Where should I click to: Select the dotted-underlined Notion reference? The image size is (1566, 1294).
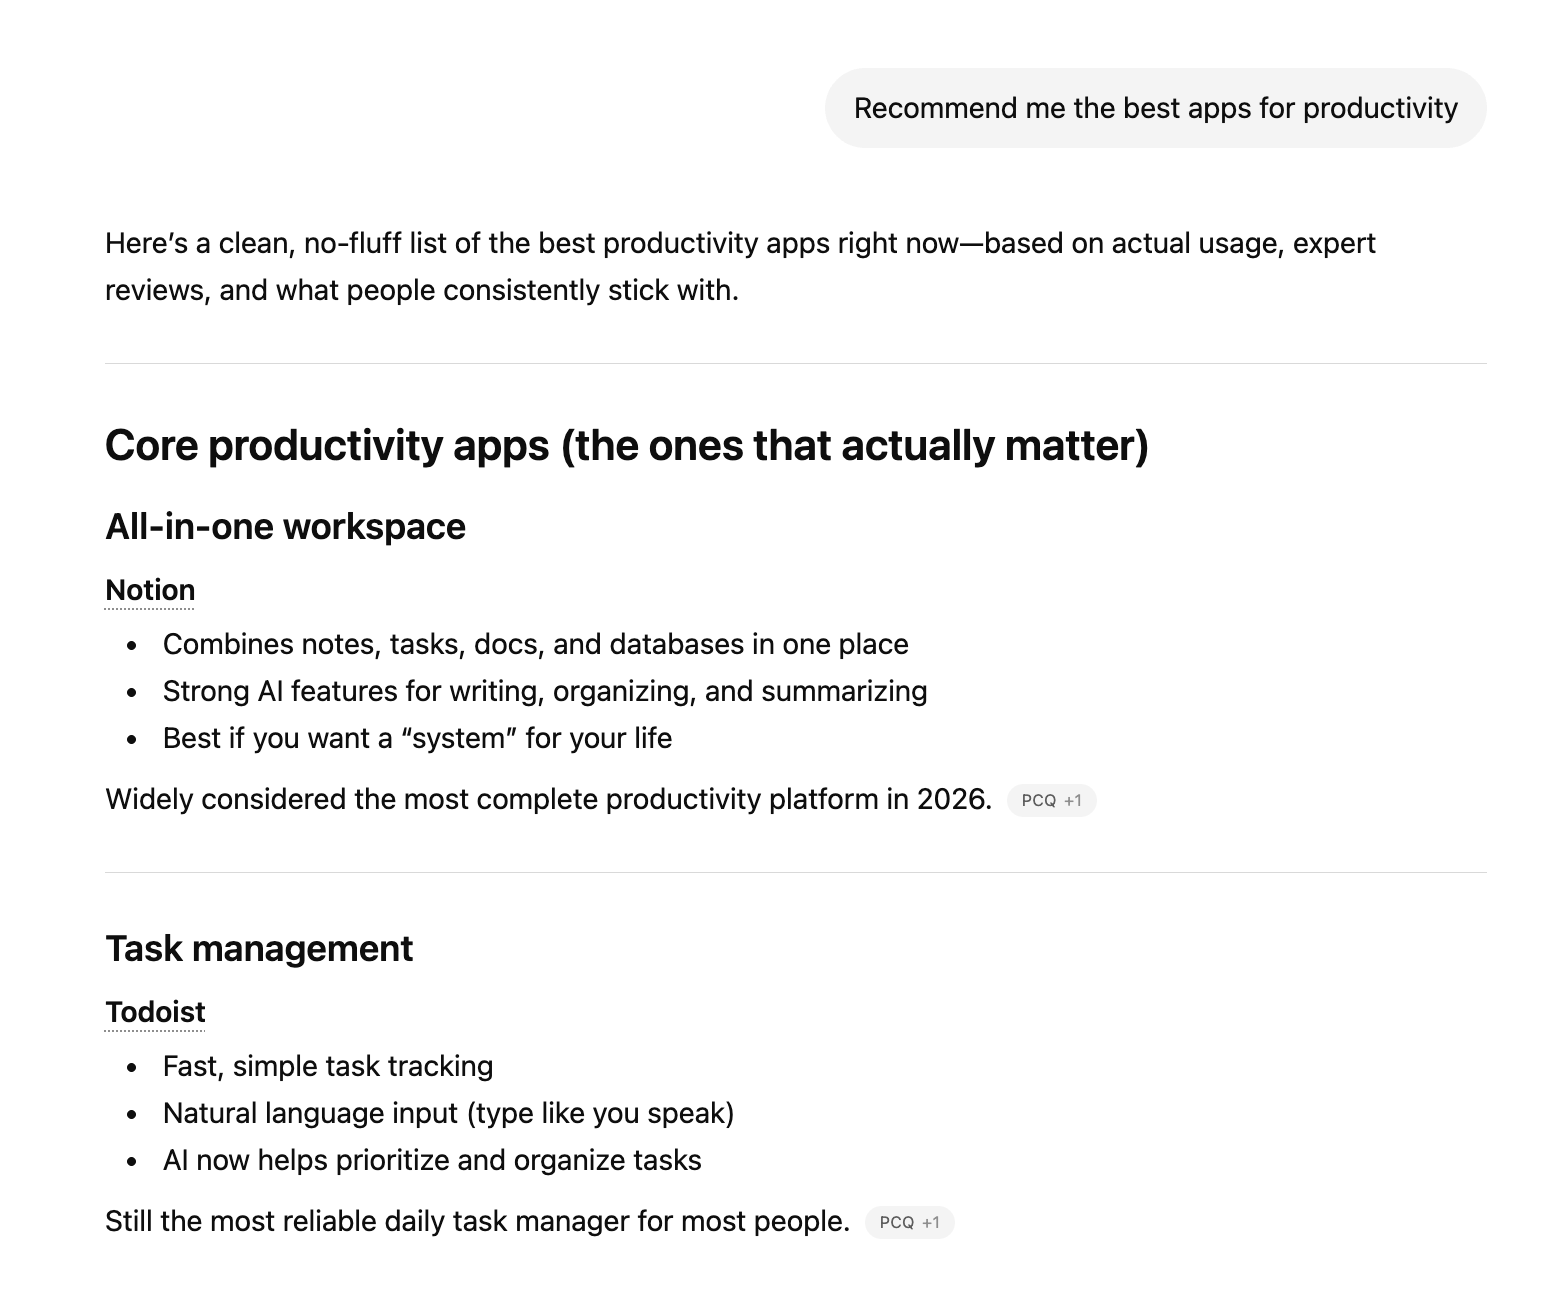pos(149,590)
